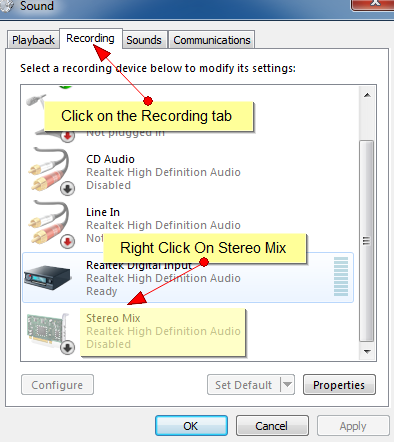Click the Properties button
This screenshot has height=442, width=394.
coord(339,385)
